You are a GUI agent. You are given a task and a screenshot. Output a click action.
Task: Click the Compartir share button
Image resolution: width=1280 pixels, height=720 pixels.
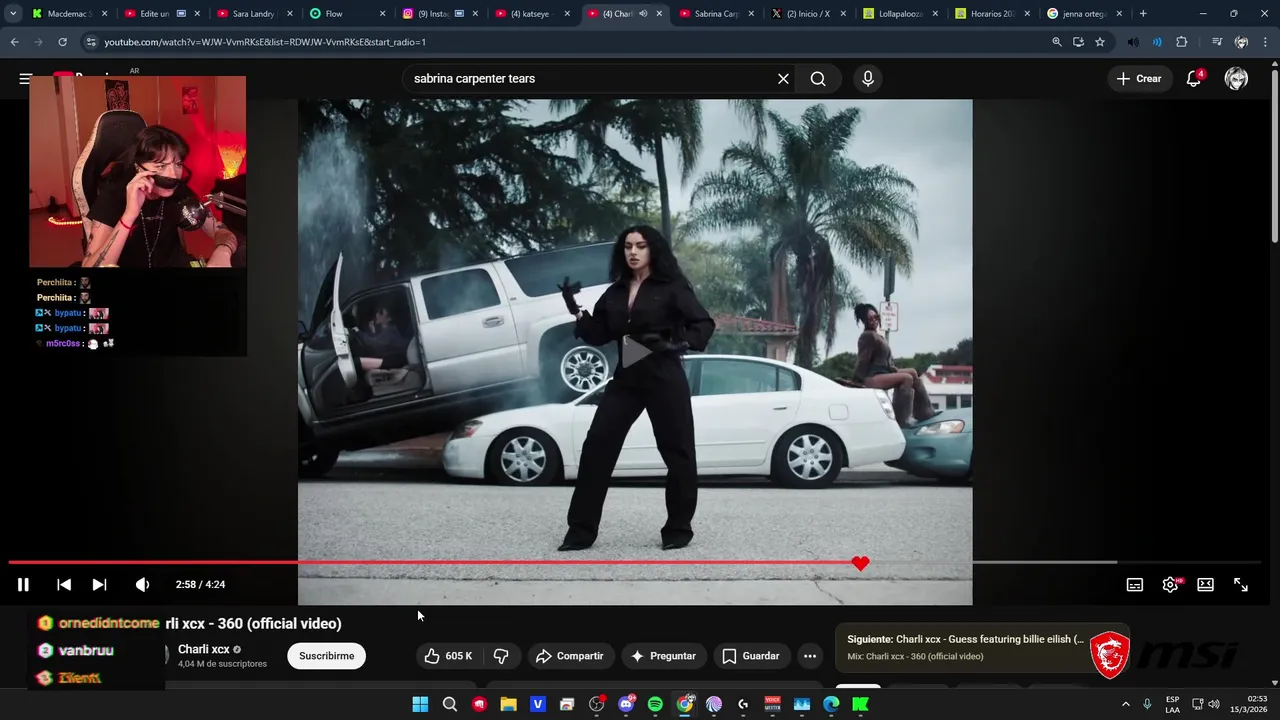(x=570, y=656)
